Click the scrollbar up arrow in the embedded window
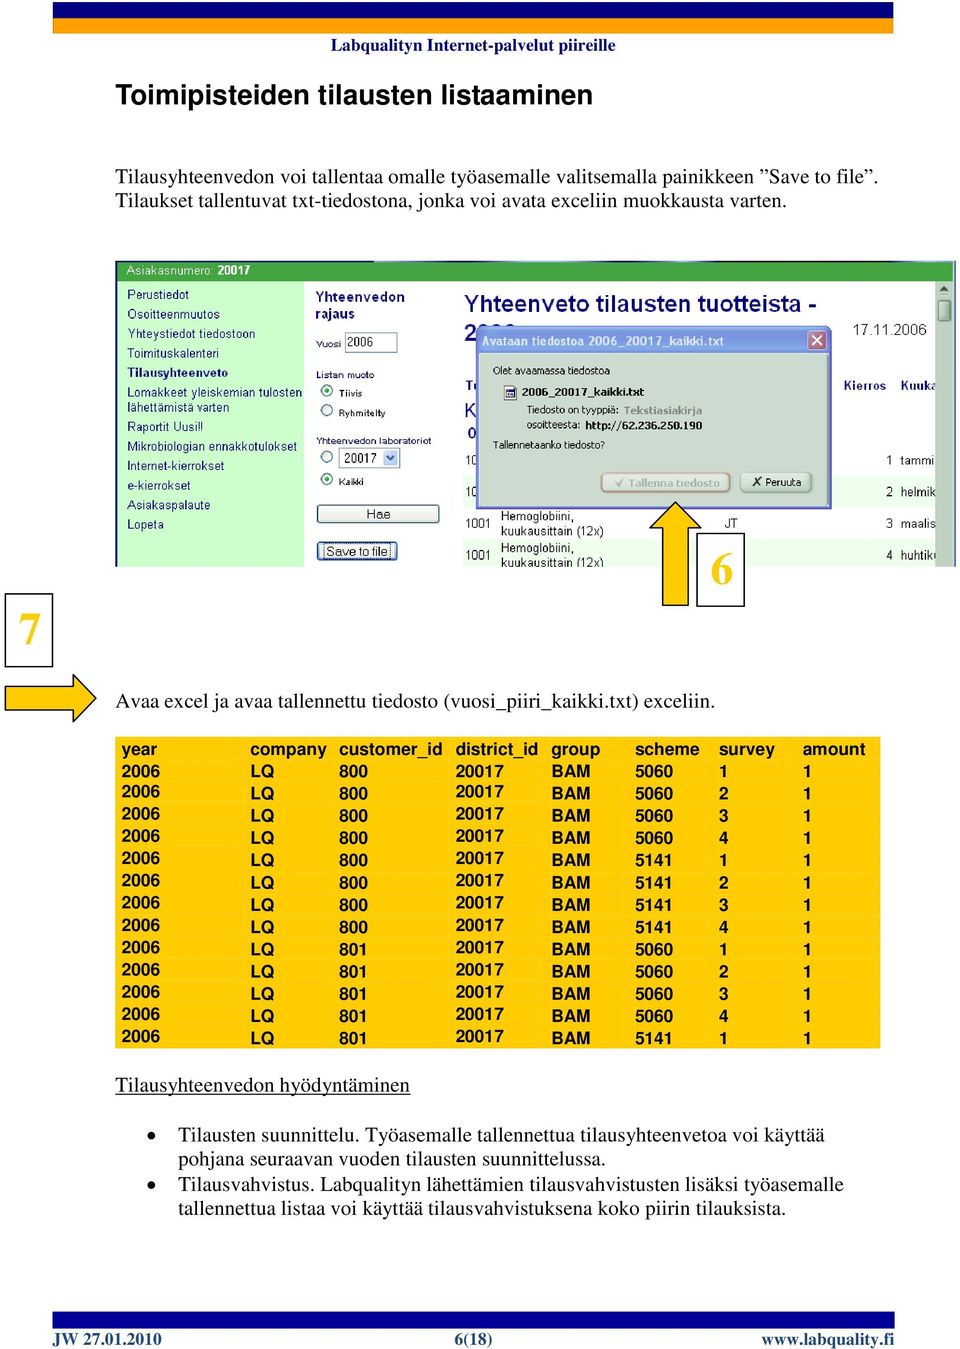The image size is (960, 1349). point(943,289)
